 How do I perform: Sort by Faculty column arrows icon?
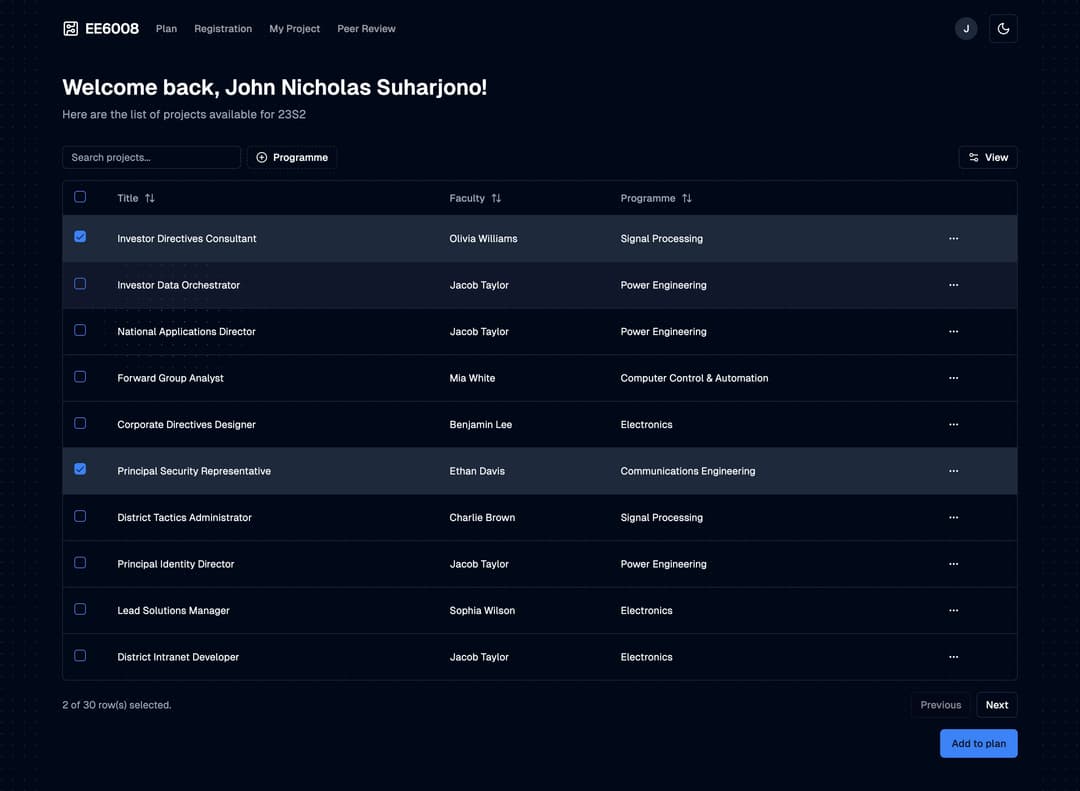pyautogui.click(x=496, y=198)
